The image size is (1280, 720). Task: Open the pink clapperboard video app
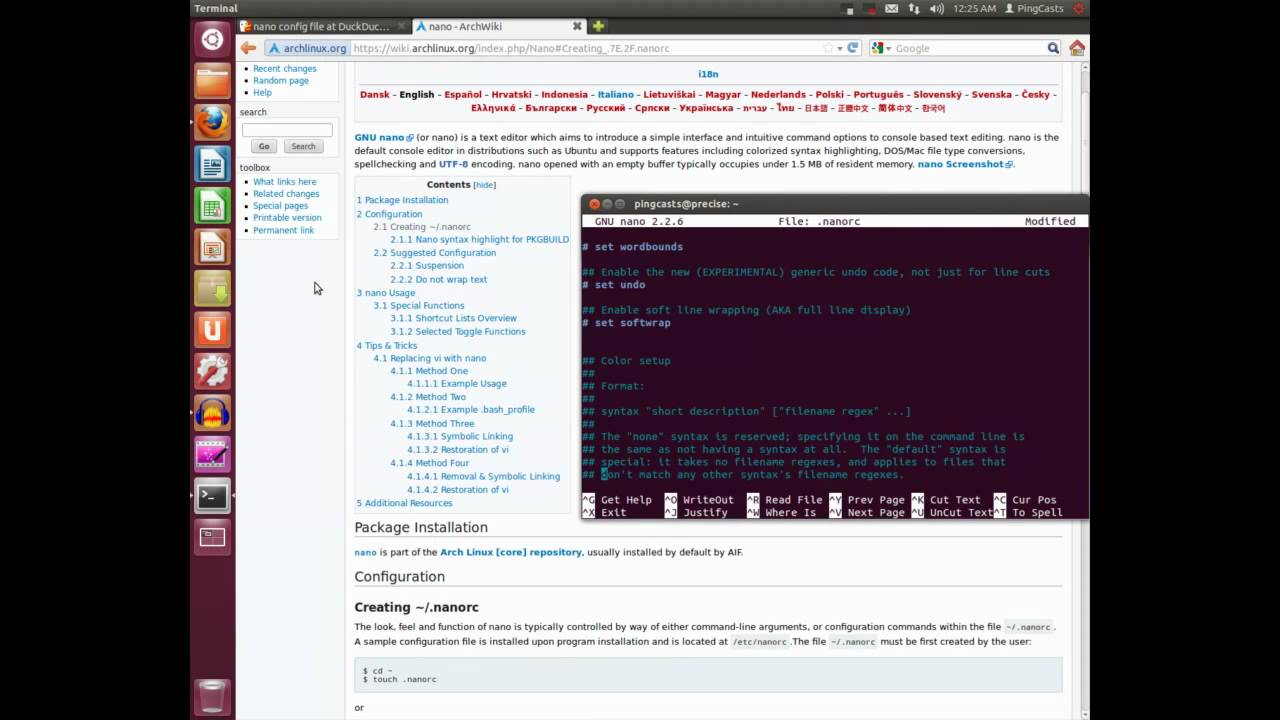[212, 454]
